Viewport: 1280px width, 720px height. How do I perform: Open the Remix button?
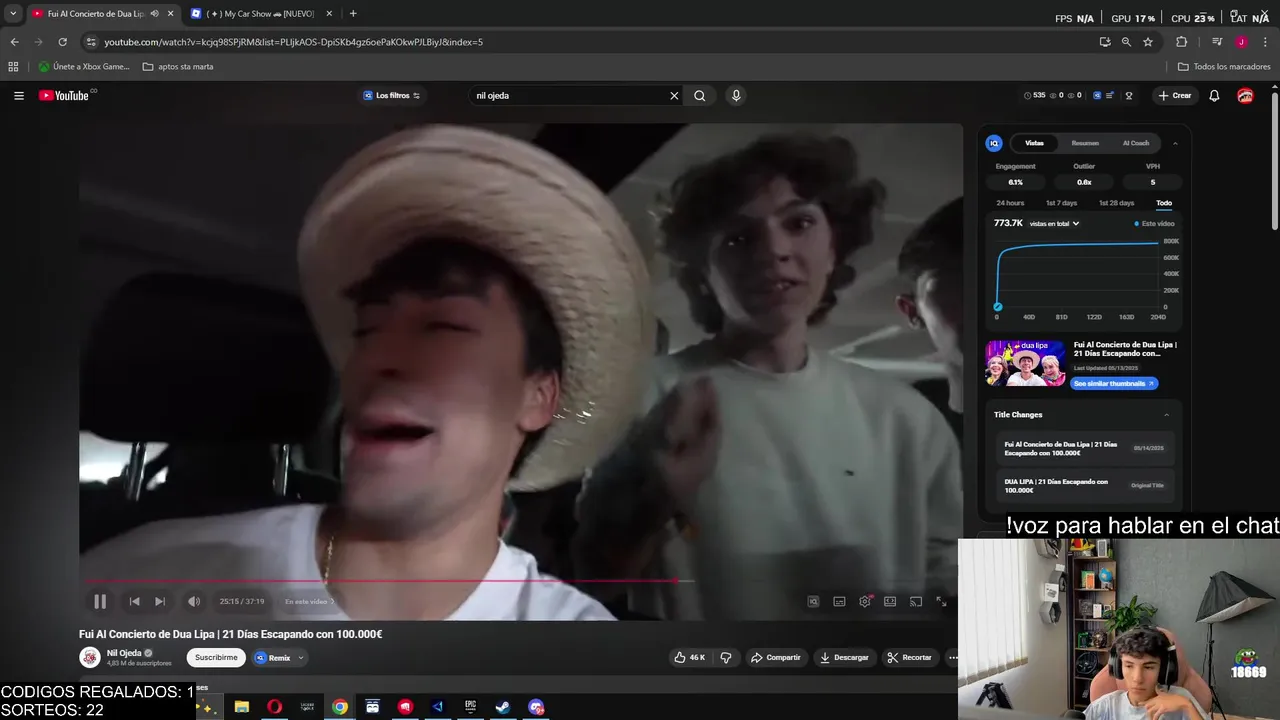(272, 657)
